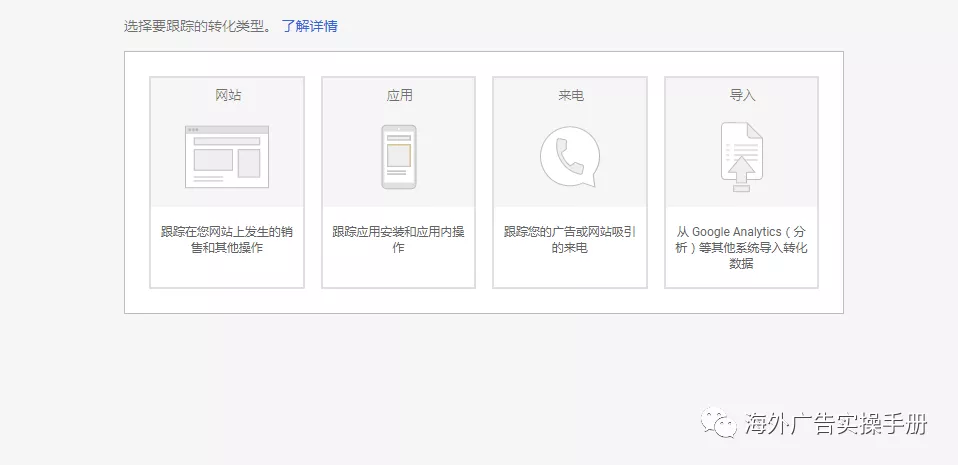Select the 应用 card title

pos(399,95)
